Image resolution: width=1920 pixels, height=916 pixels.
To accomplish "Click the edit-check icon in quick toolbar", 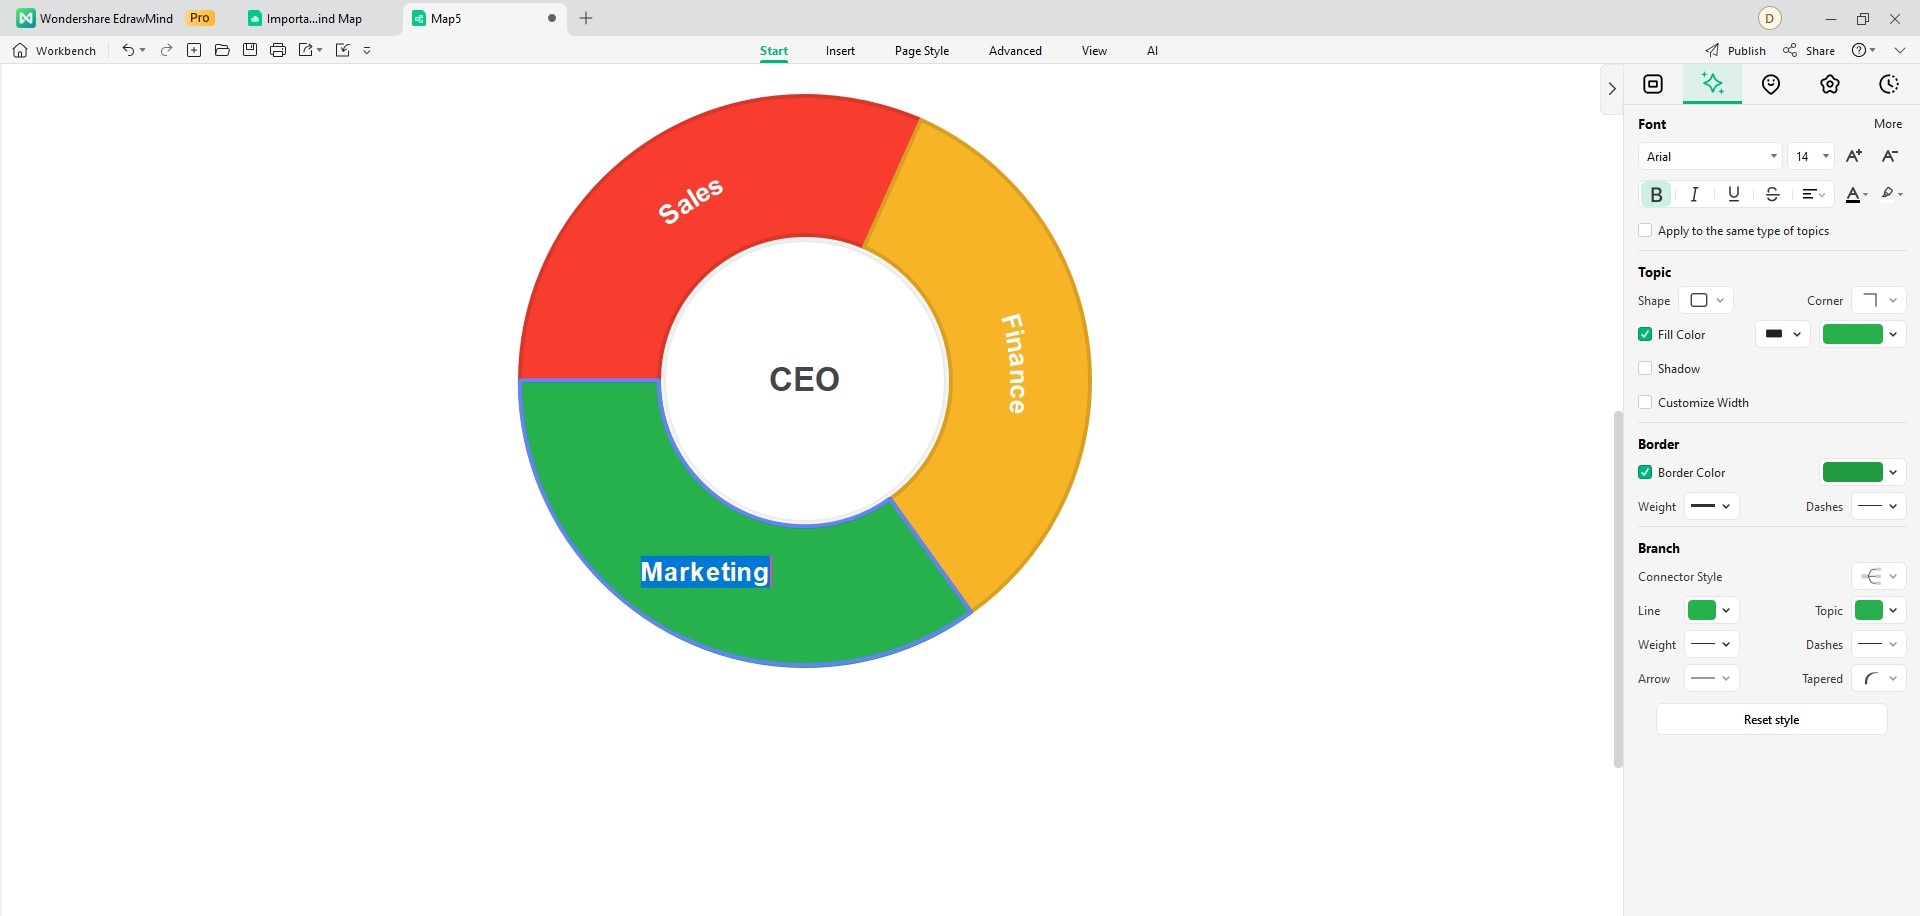I will (x=343, y=50).
